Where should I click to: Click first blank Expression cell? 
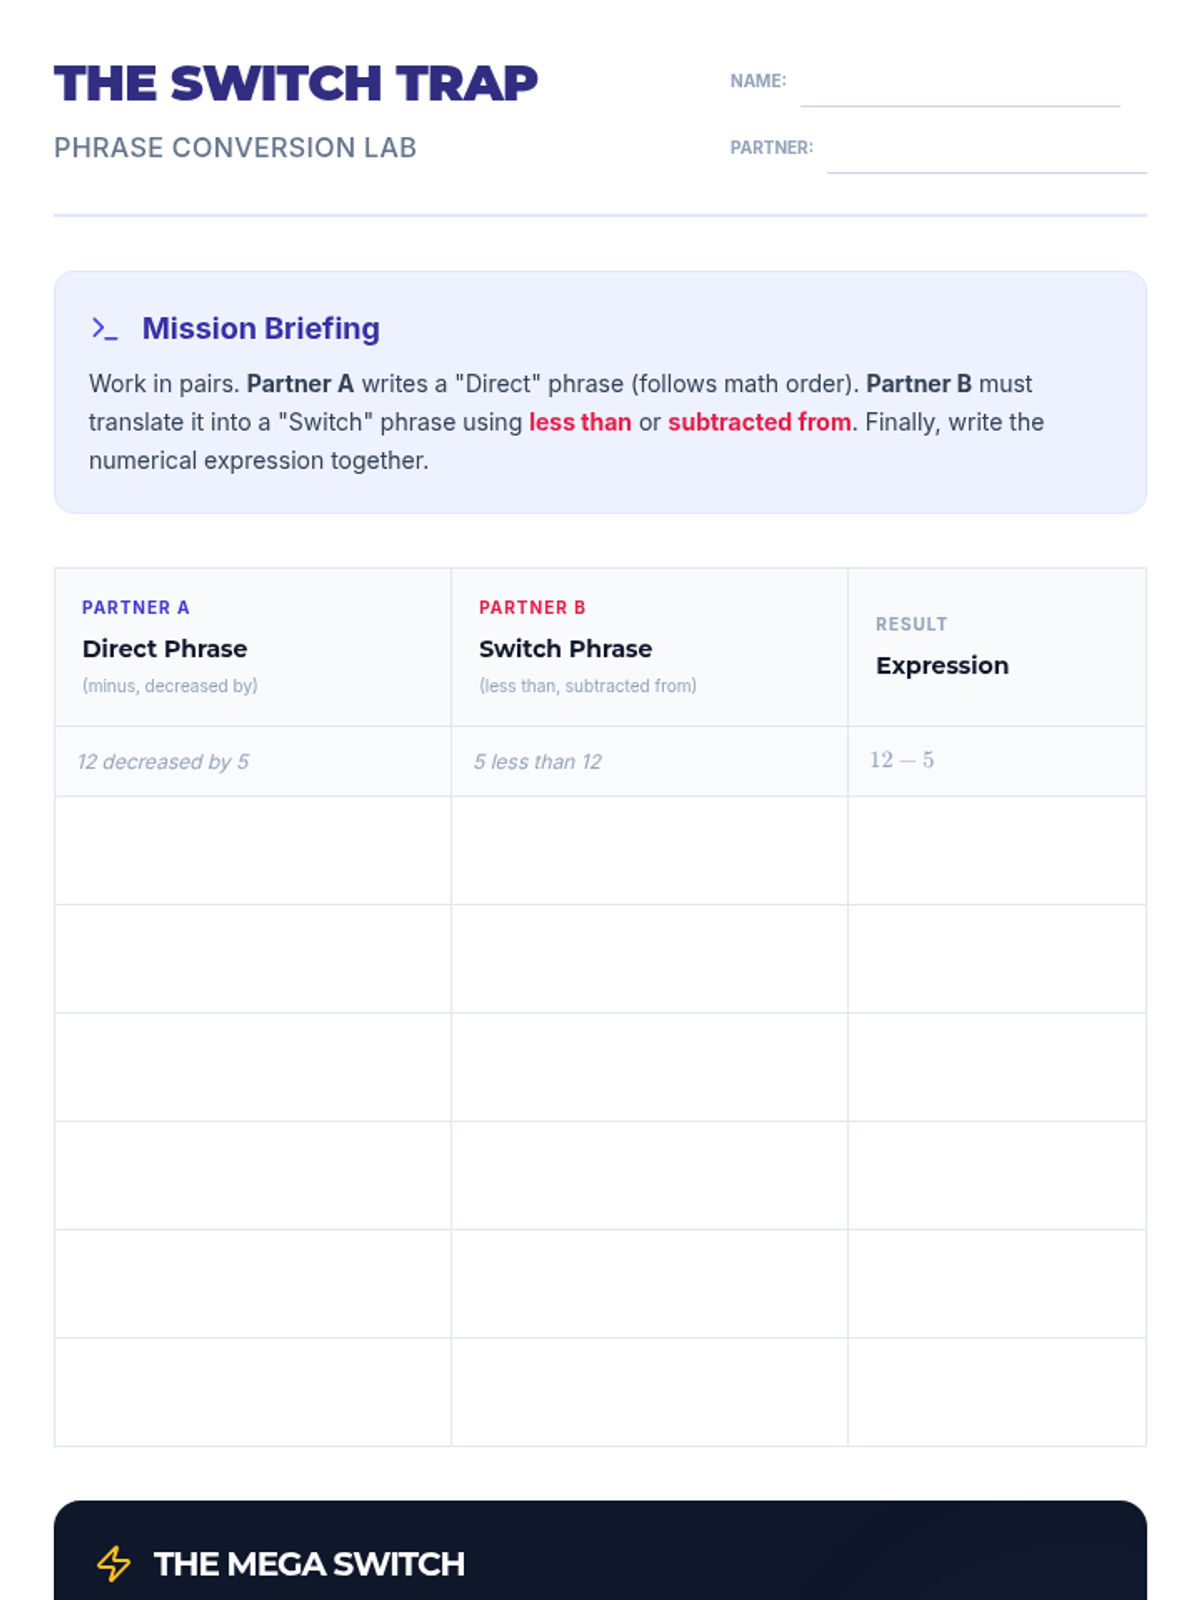[996, 851]
